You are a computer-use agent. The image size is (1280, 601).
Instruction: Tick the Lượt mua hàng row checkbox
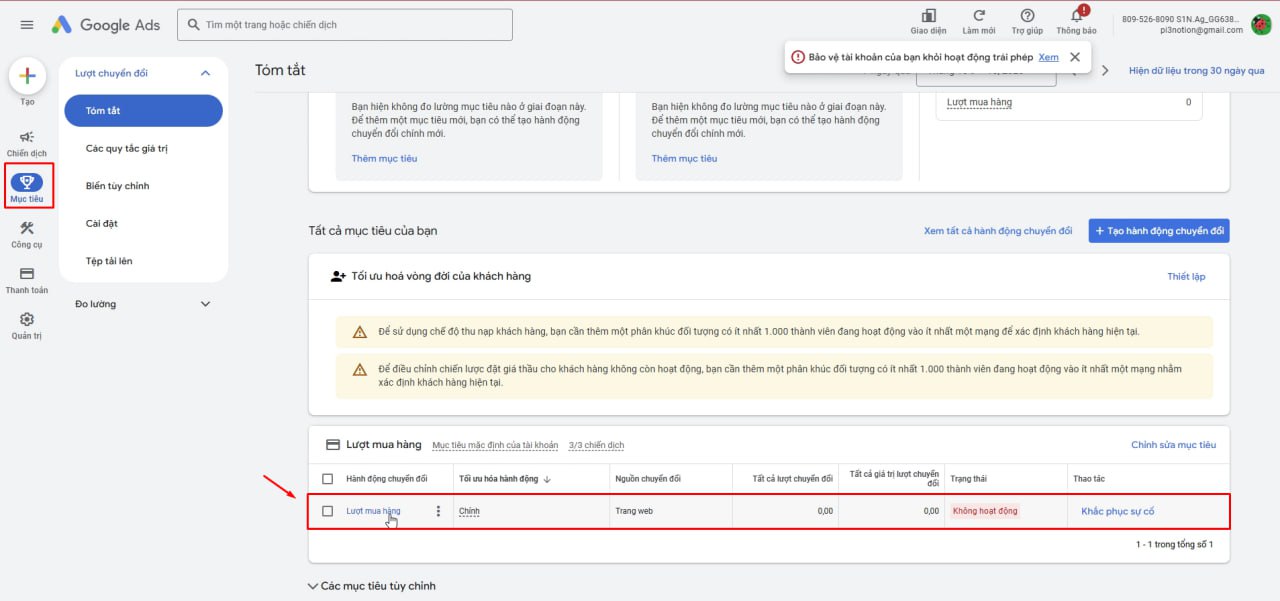point(327,511)
